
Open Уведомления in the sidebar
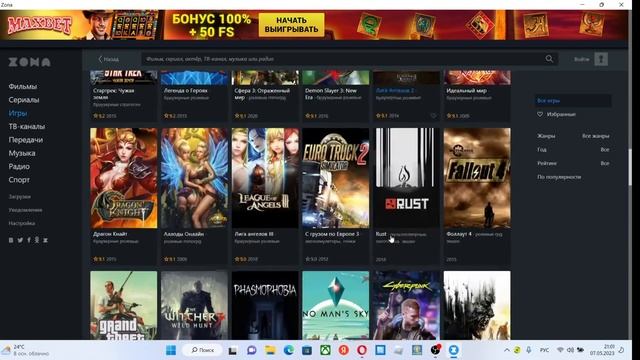point(25,210)
